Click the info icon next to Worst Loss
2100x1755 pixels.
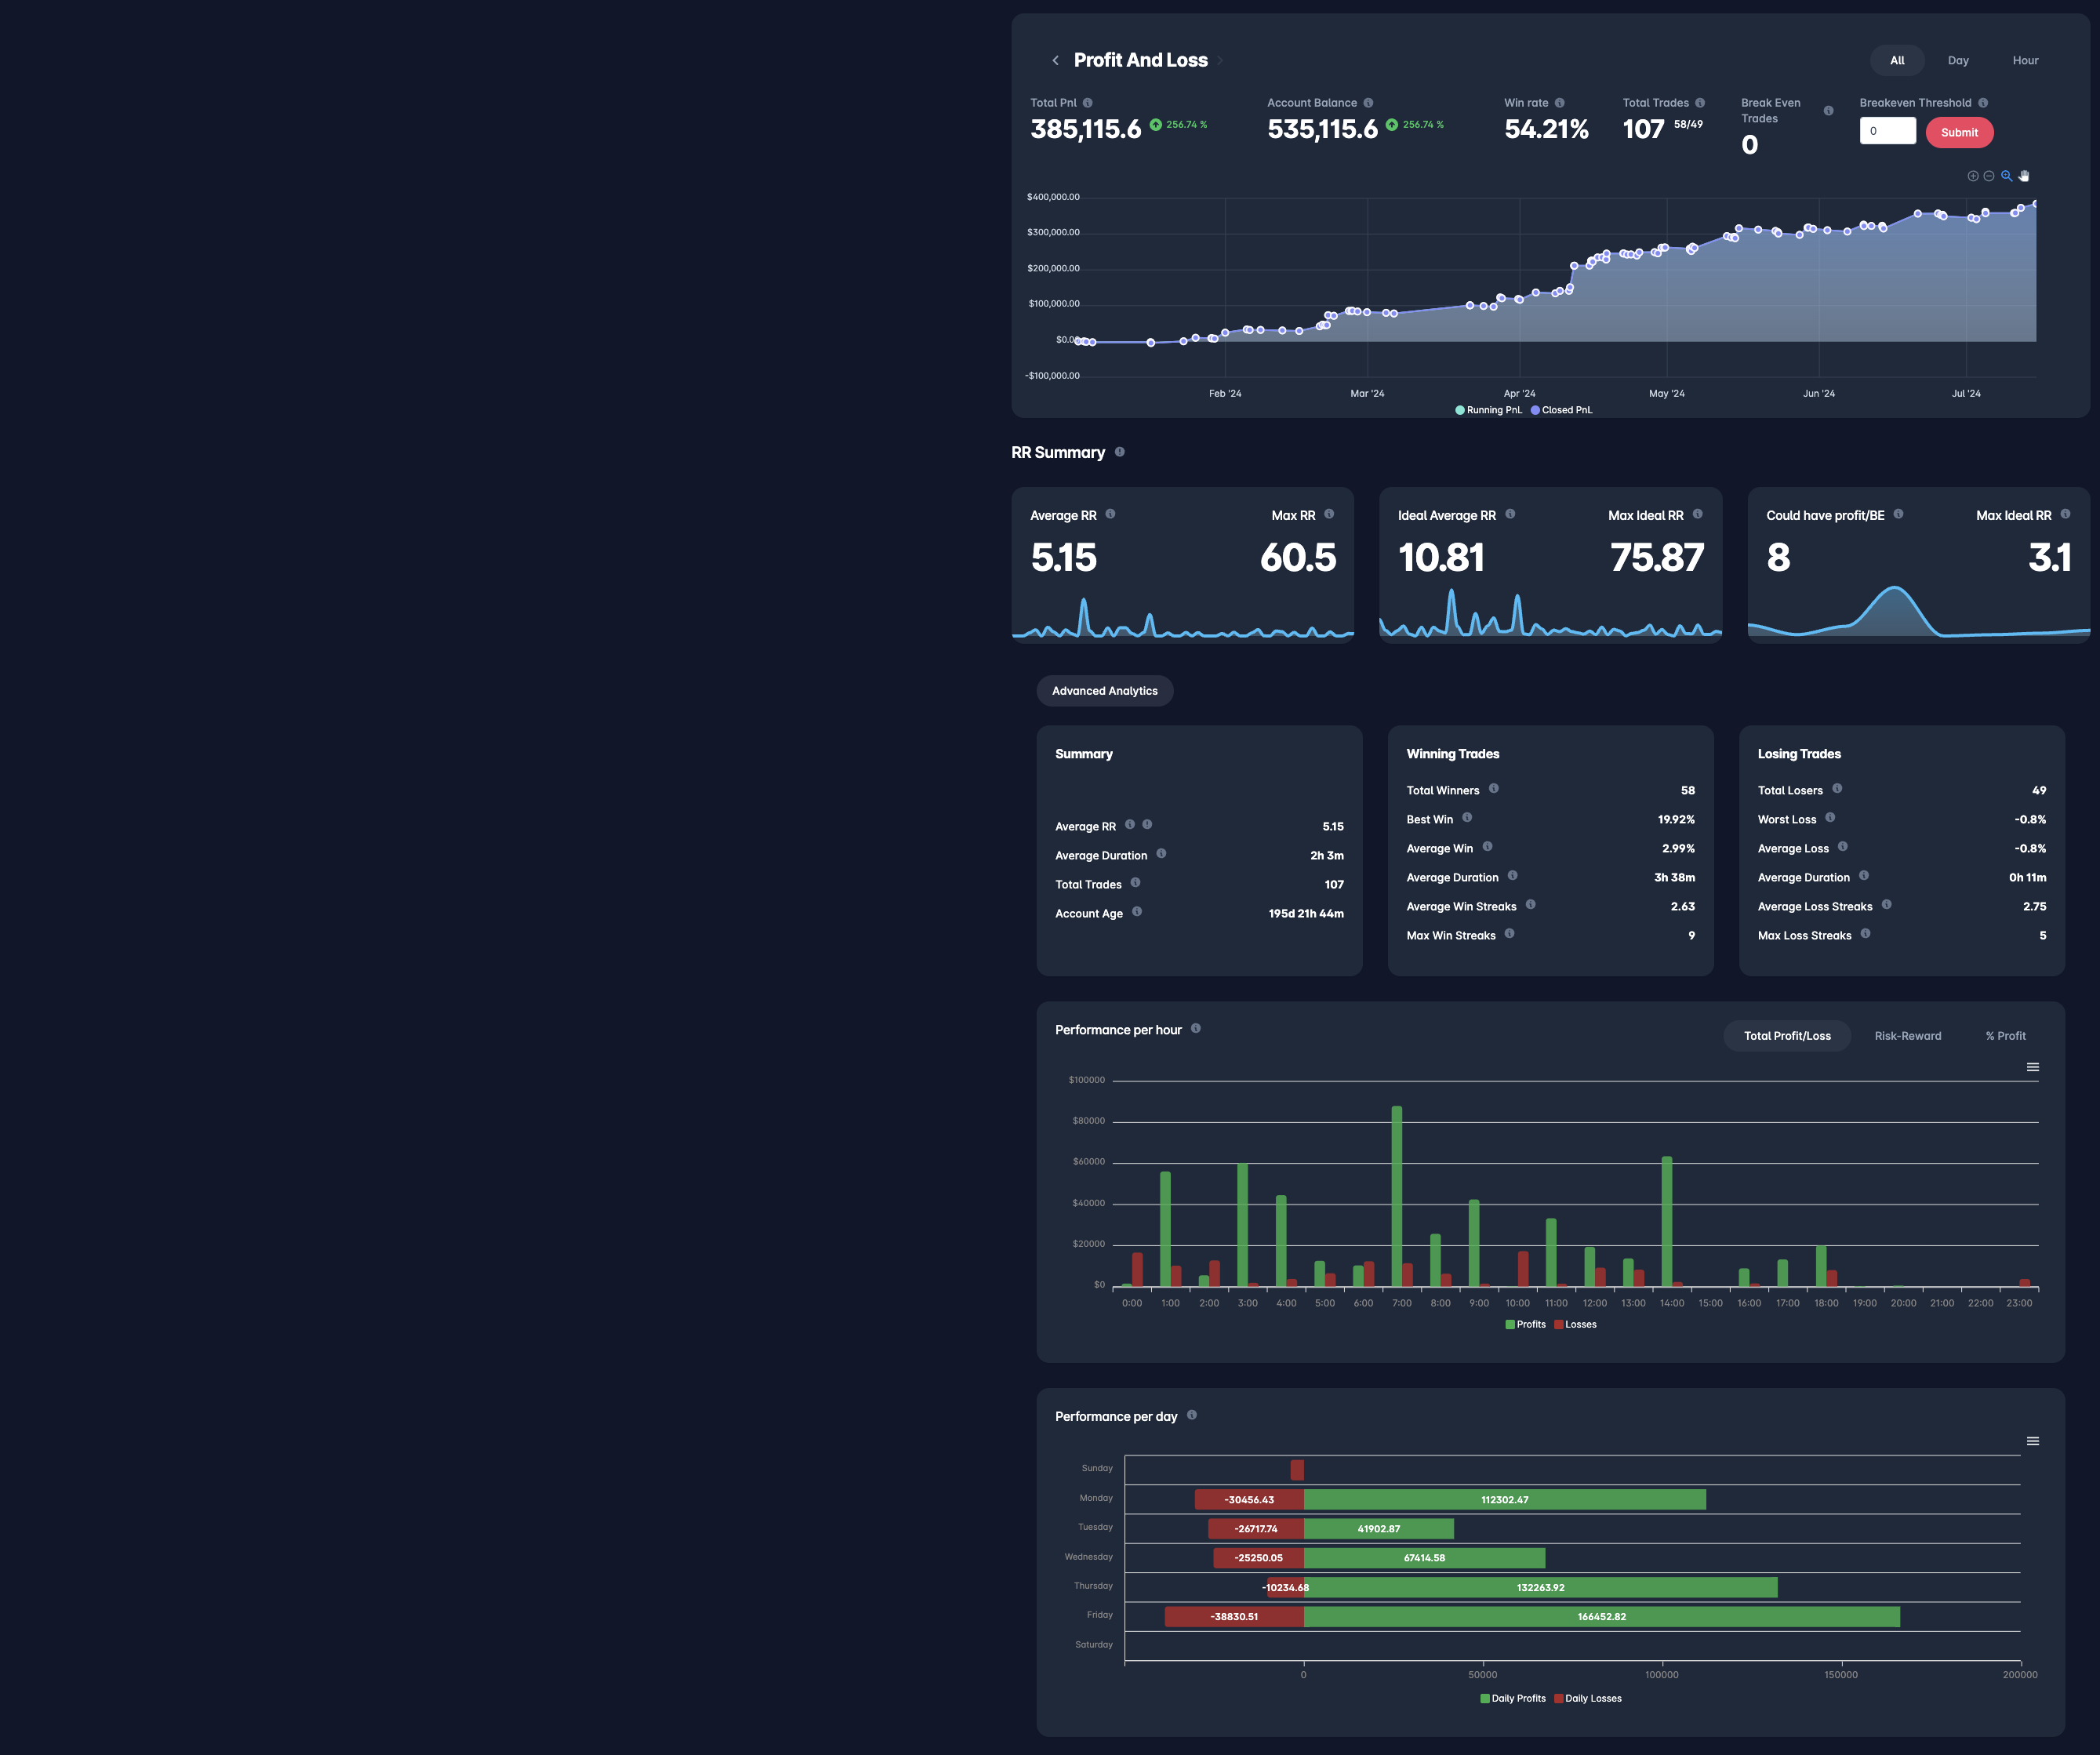point(1830,818)
